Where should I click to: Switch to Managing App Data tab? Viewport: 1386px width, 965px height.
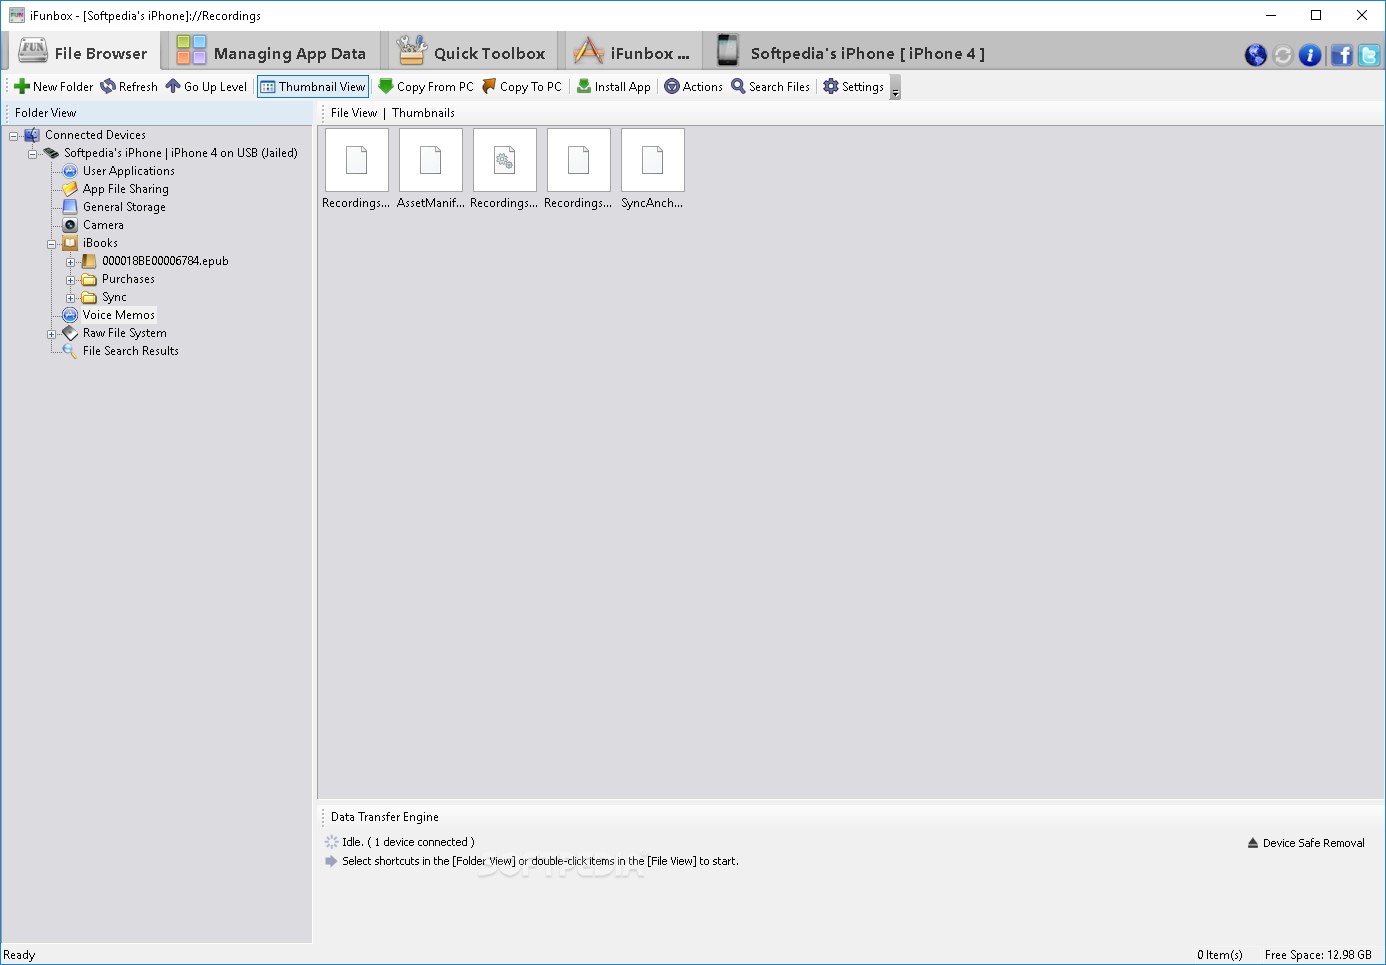271,53
